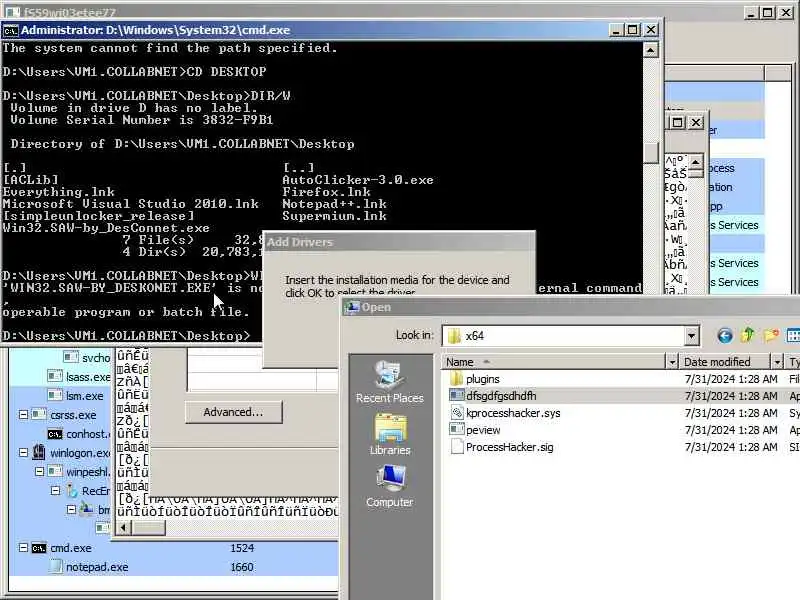Go back using the Open dialog's back arrow
This screenshot has height=600, width=800.
click(724, 335)
